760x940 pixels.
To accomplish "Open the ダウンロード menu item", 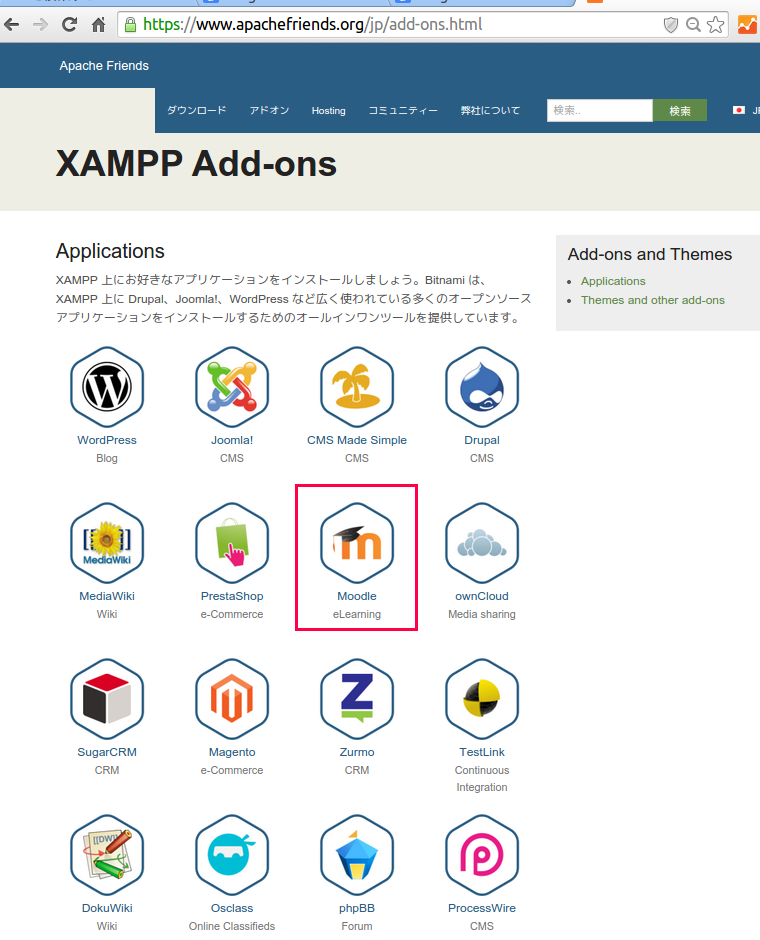I will coord(197,110).
